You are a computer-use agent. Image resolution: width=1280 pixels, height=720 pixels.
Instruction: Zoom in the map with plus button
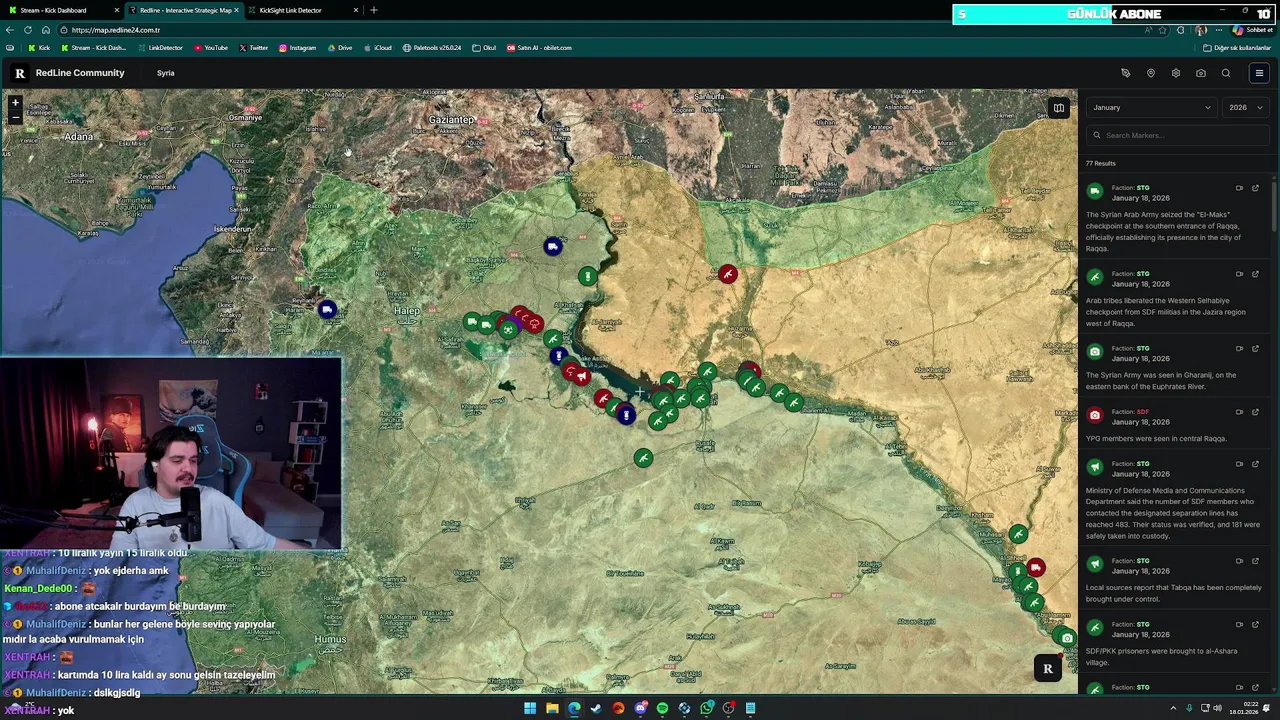click(15, 102)
